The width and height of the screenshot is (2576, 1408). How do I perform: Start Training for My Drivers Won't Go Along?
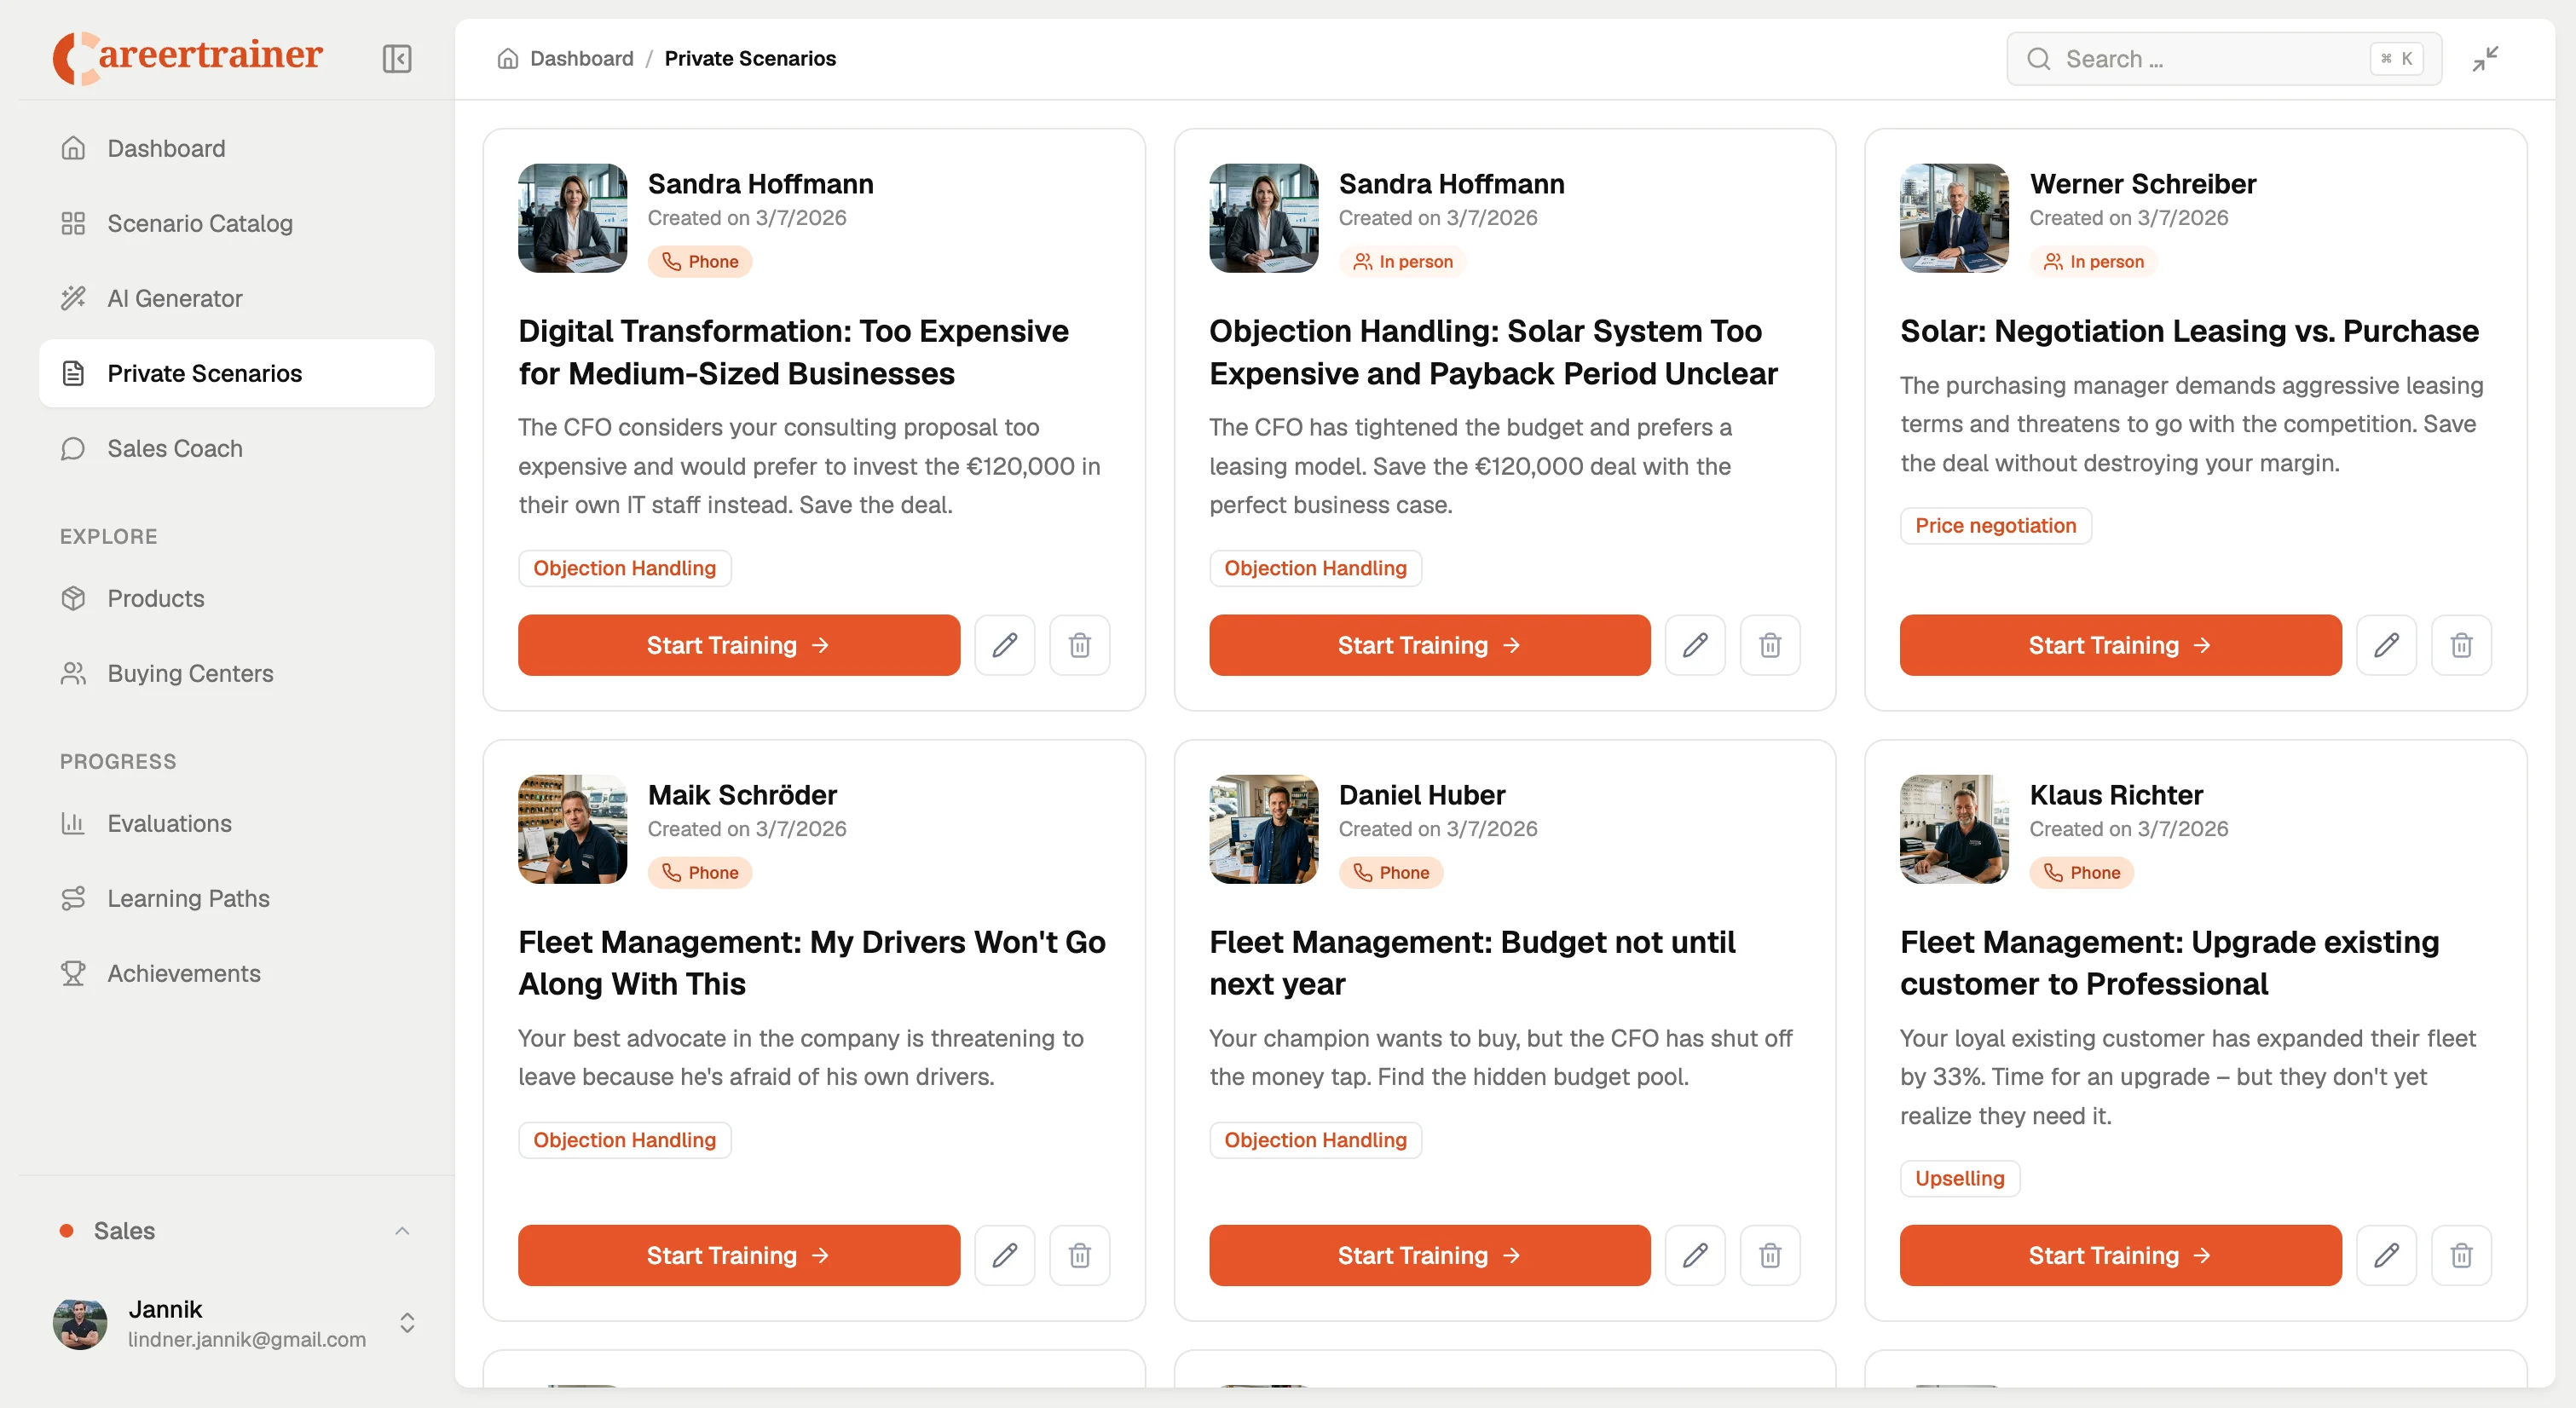point(738,1255)
